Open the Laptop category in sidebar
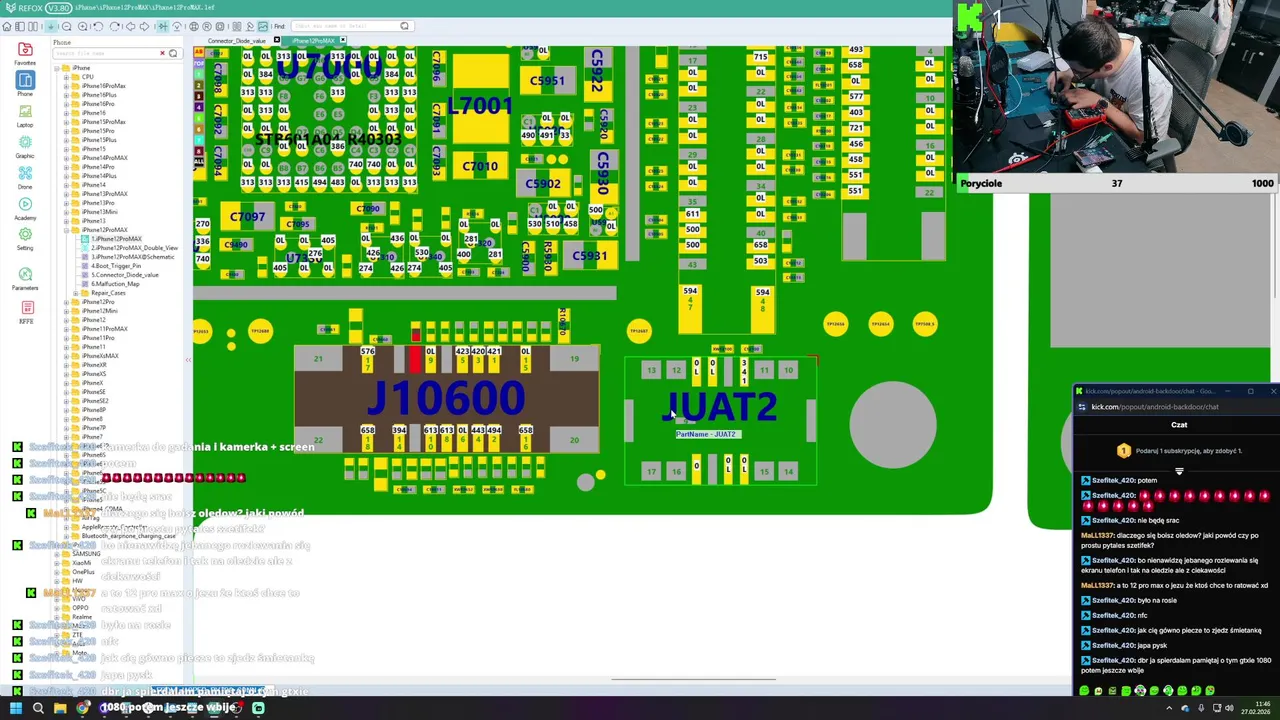This screenshot has width=1280, height=720. tap(25, 115)
